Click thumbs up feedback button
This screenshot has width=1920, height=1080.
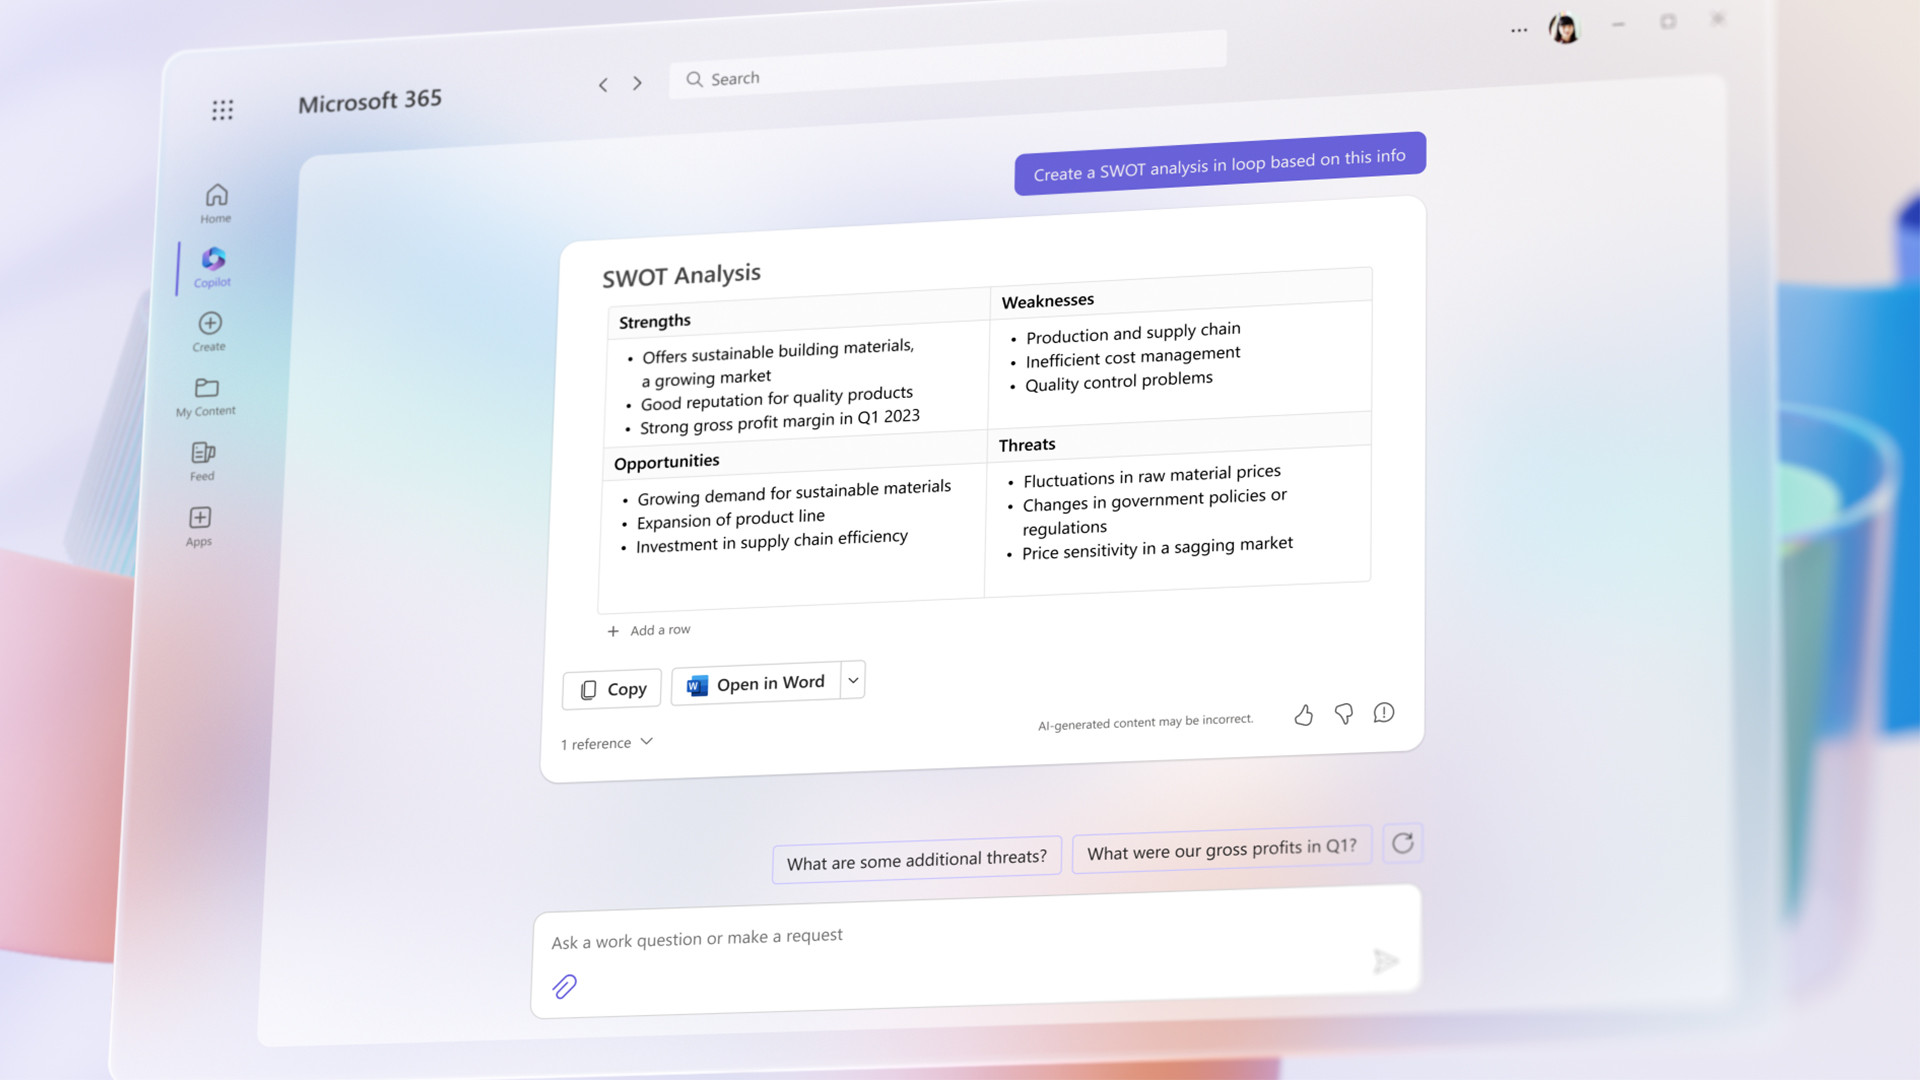pos(1303,713)
